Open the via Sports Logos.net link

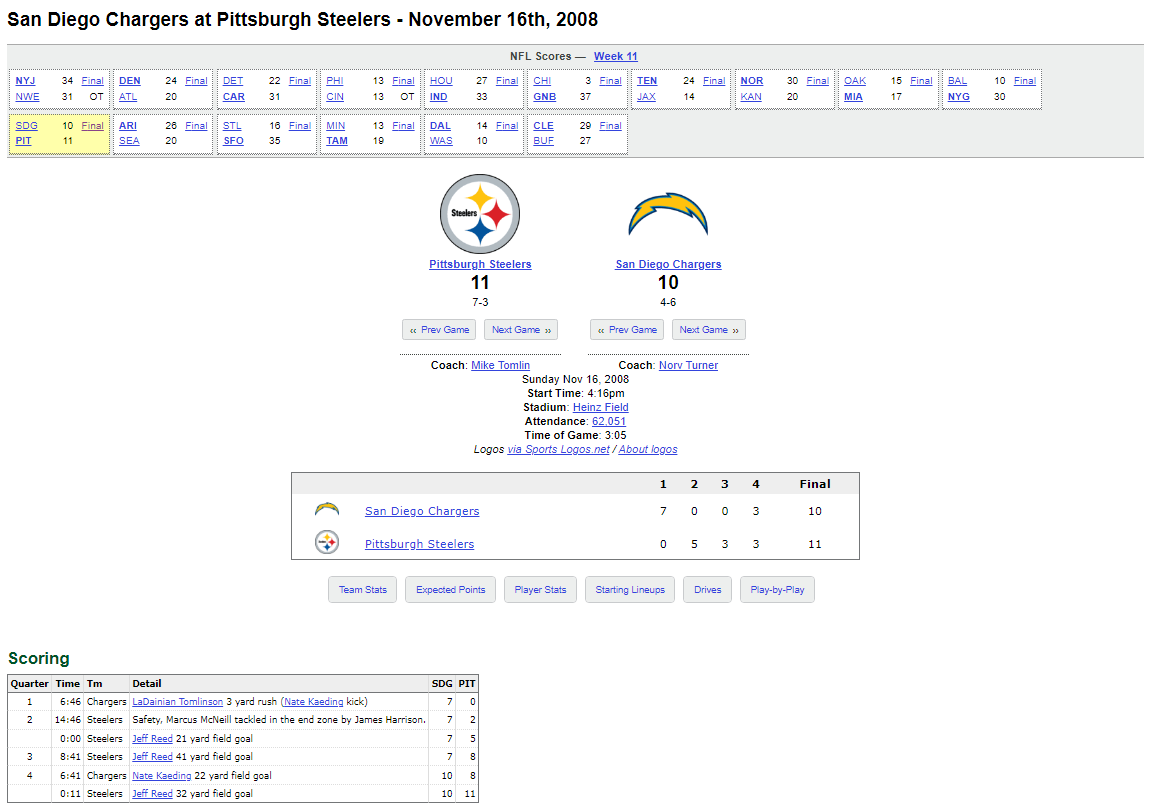pyautogui.click(x=558, y=449)
